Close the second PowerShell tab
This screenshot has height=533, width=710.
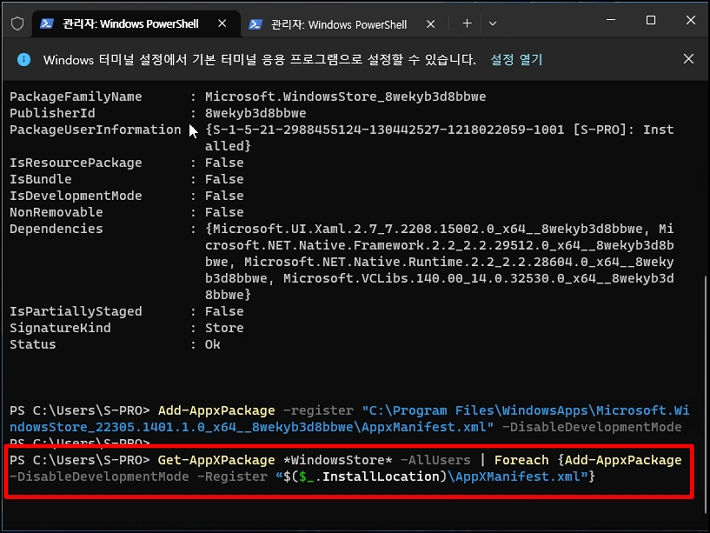click(x=431, y=24)
